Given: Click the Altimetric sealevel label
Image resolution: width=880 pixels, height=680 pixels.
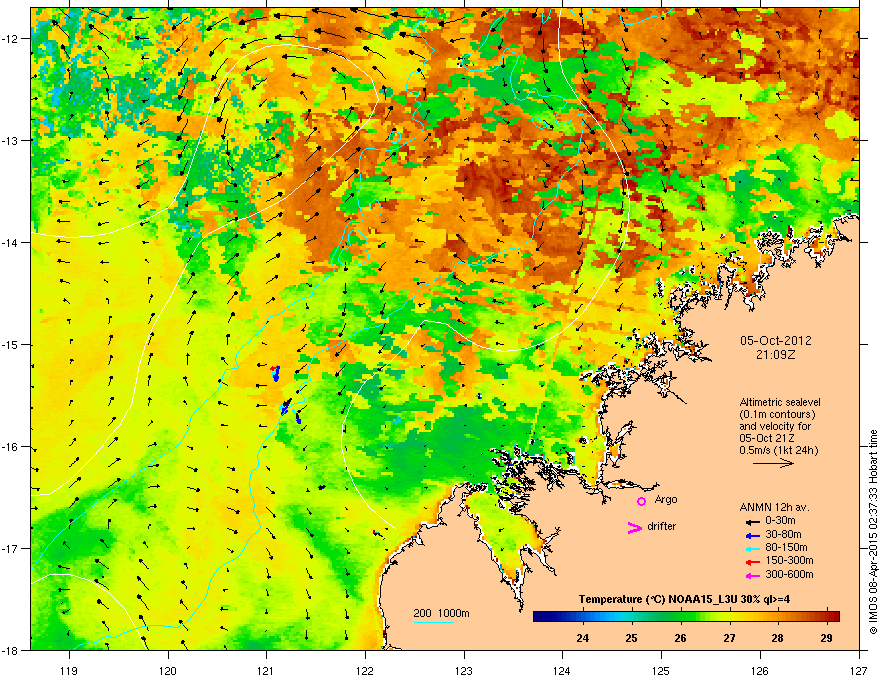Looking at the screenshot, I should pos(780,402).
